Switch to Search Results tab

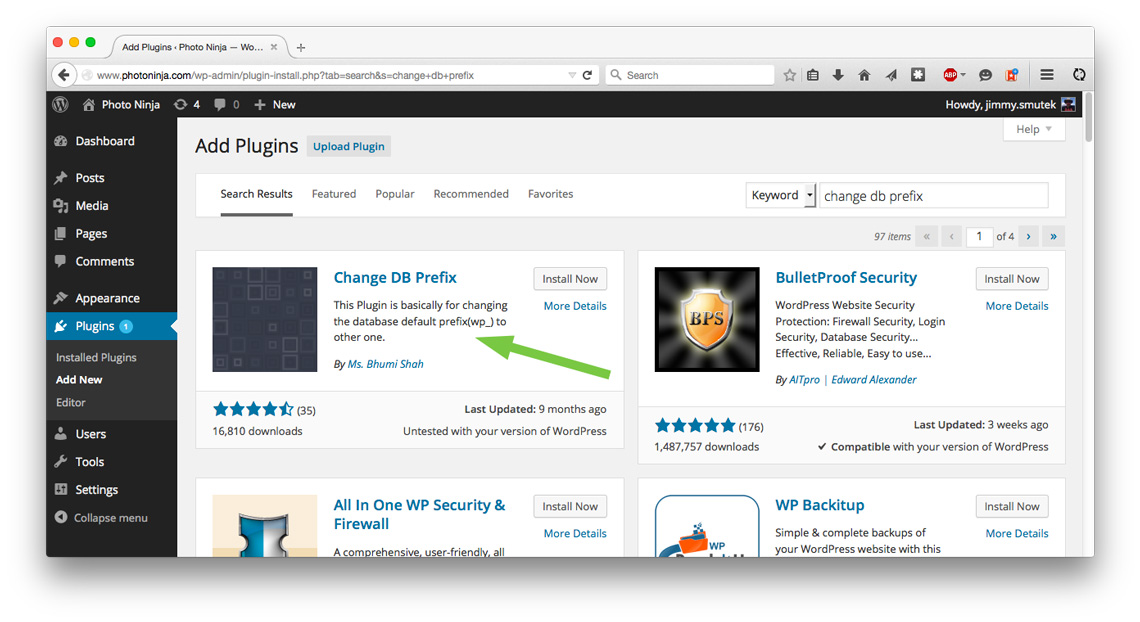point(257,194)
